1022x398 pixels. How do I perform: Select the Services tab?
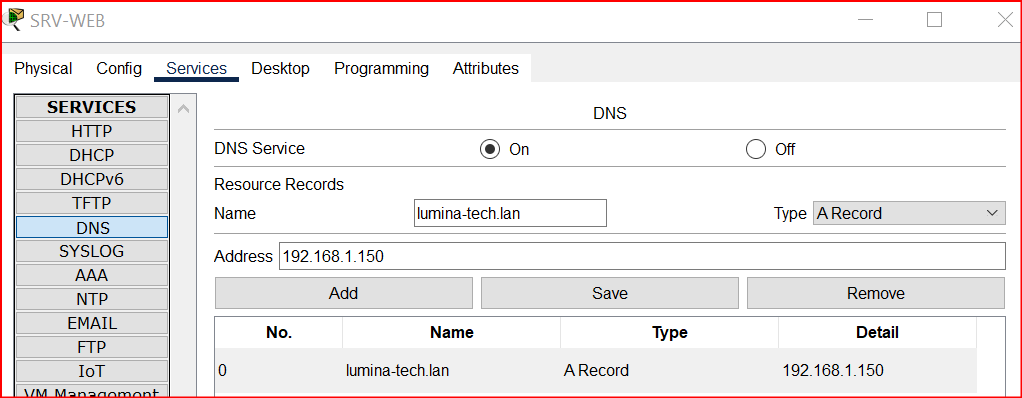click(x=196, y=68)
